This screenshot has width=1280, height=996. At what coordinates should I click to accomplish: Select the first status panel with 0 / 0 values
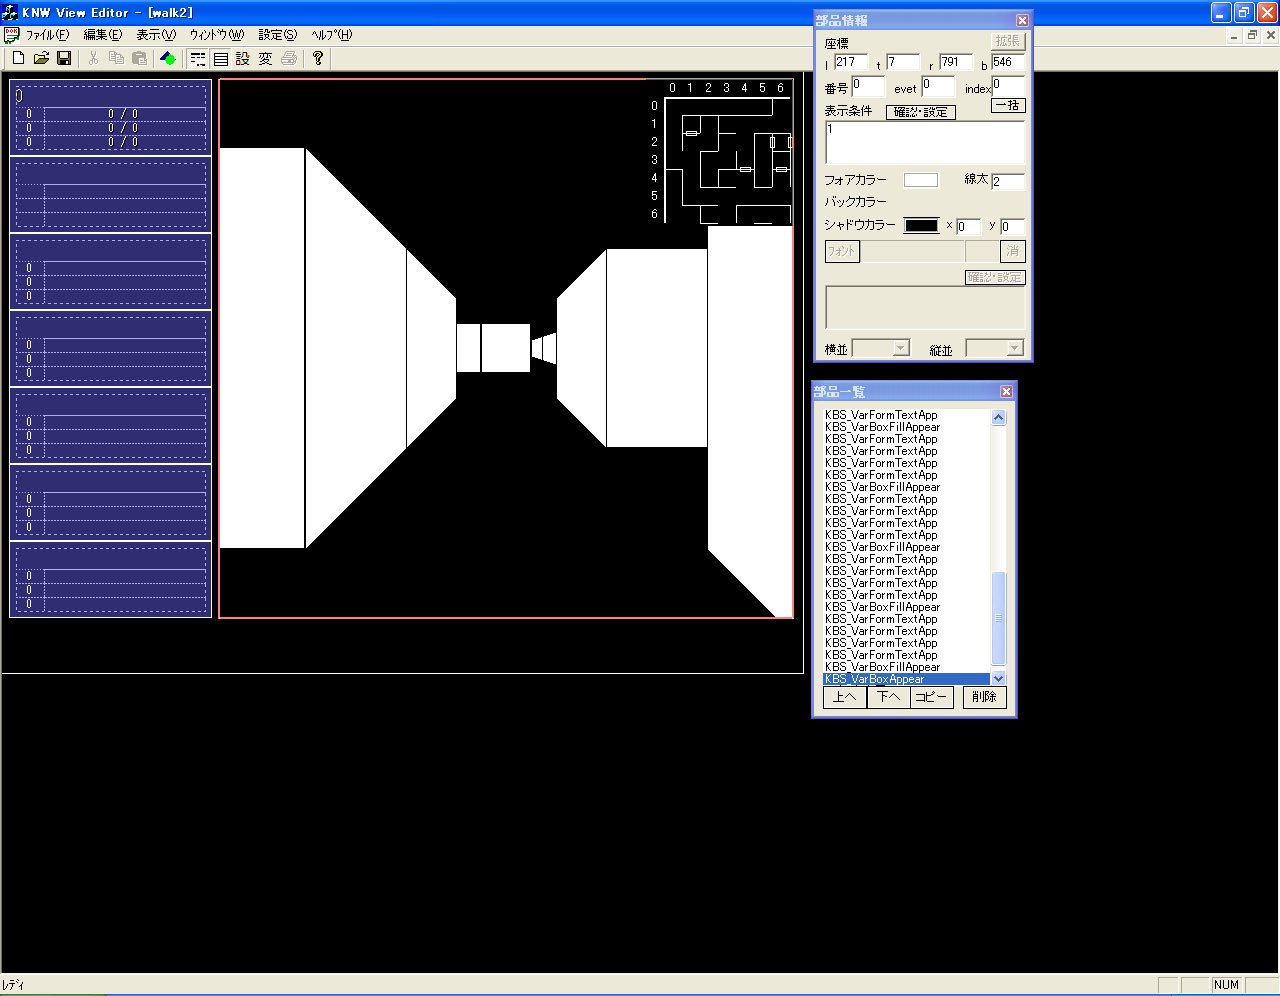(x=110, y=118)
